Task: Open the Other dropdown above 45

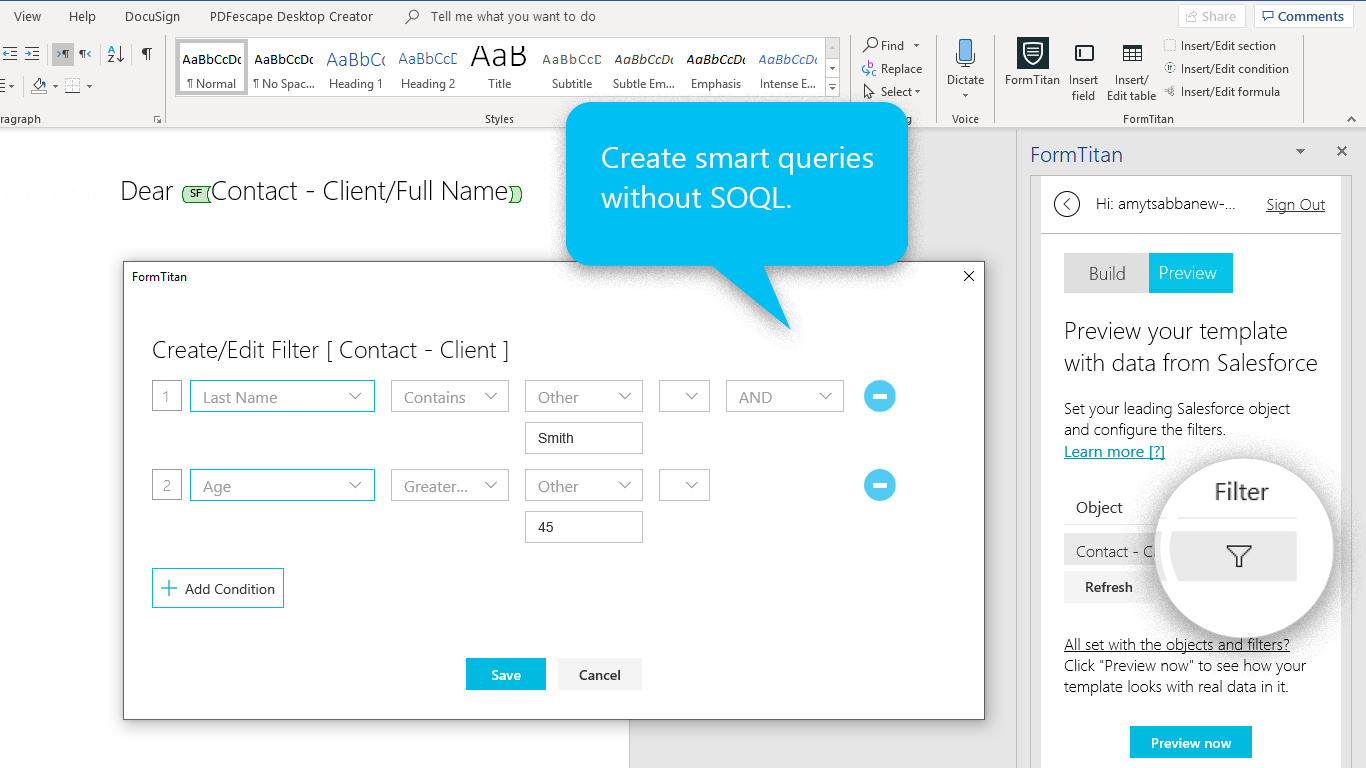Action: point(584,486)
